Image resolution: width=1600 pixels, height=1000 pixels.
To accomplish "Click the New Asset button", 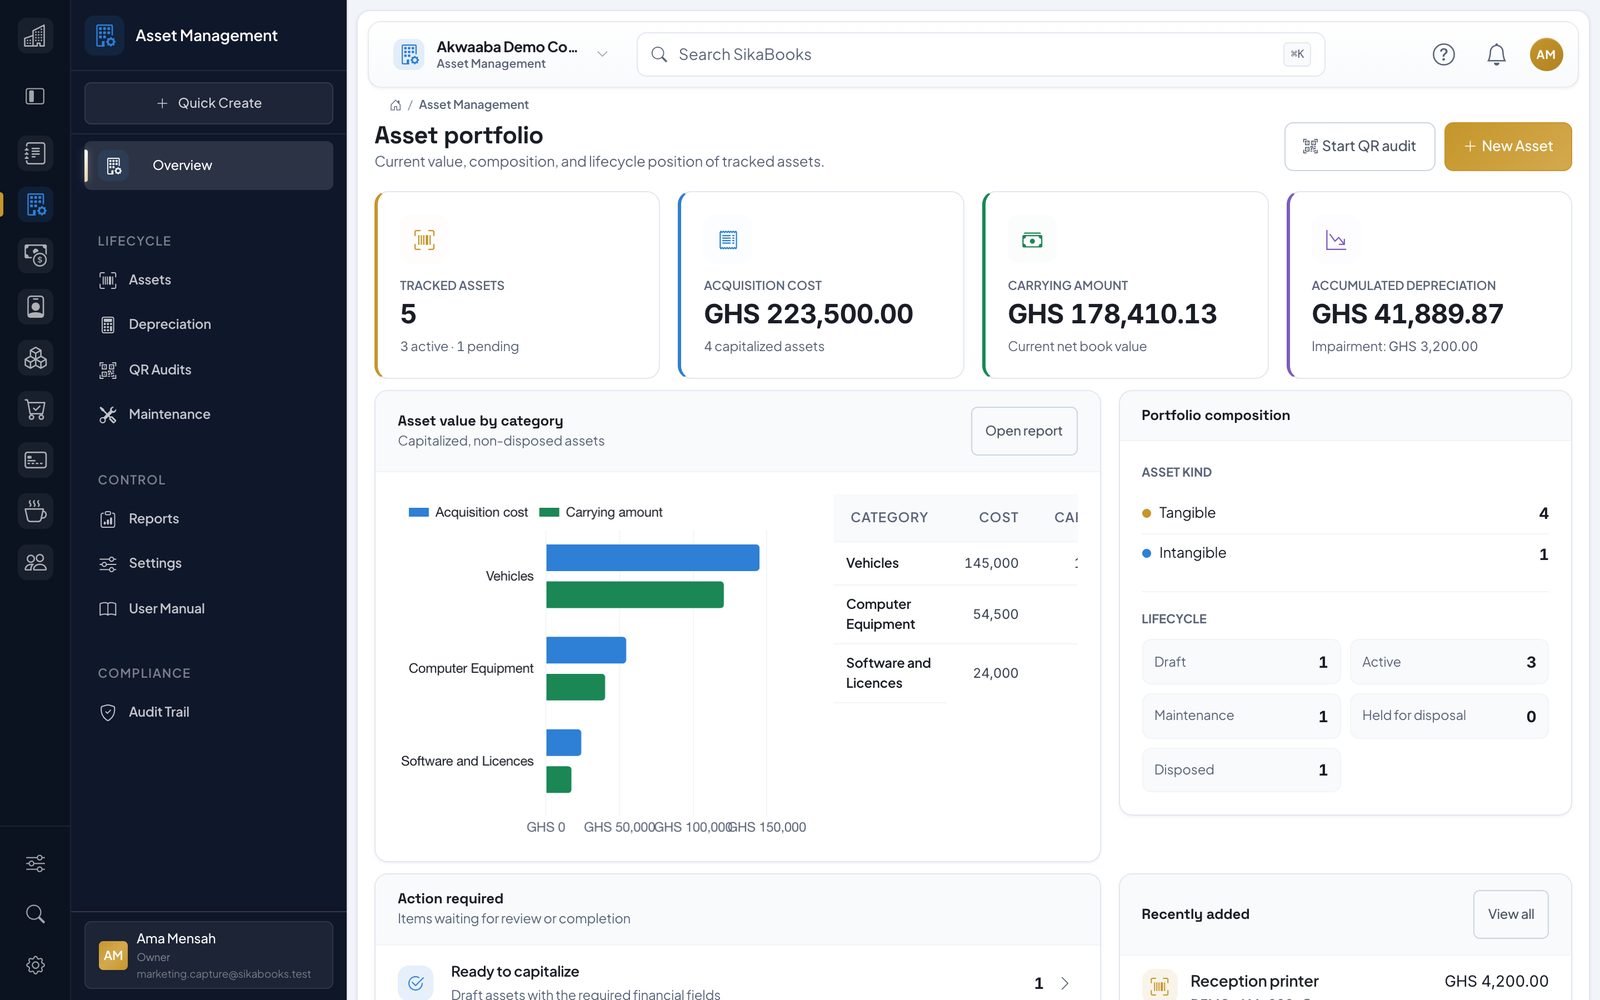I will pyautogui.click(x=1508, y=147).
